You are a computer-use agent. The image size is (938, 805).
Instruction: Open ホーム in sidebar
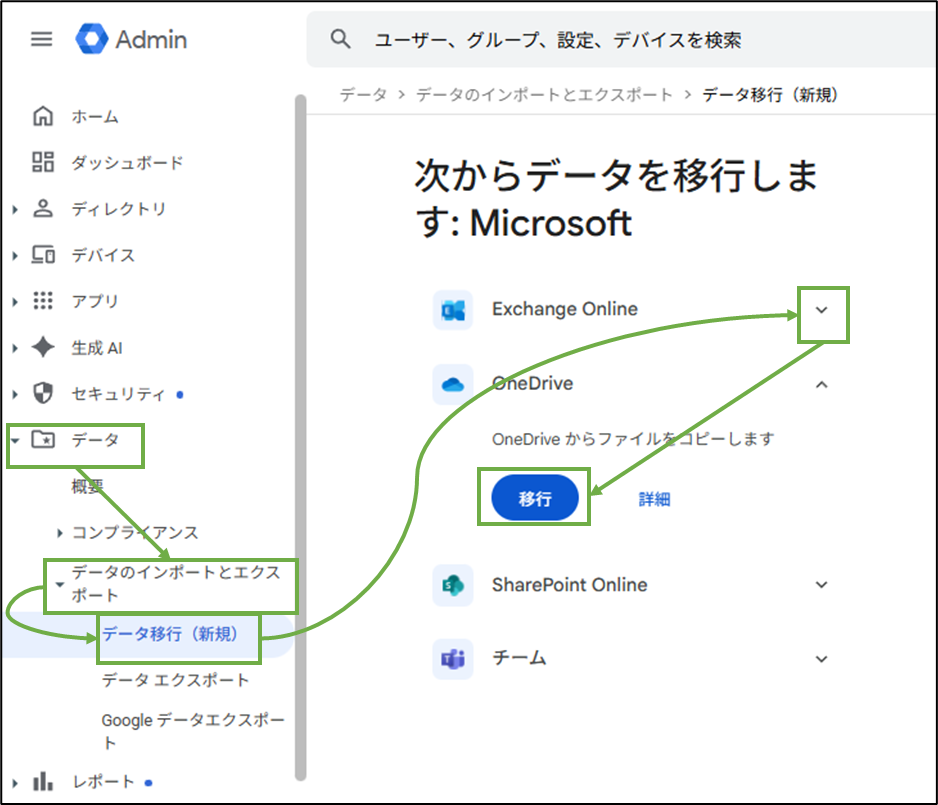(x=95, y=117)
